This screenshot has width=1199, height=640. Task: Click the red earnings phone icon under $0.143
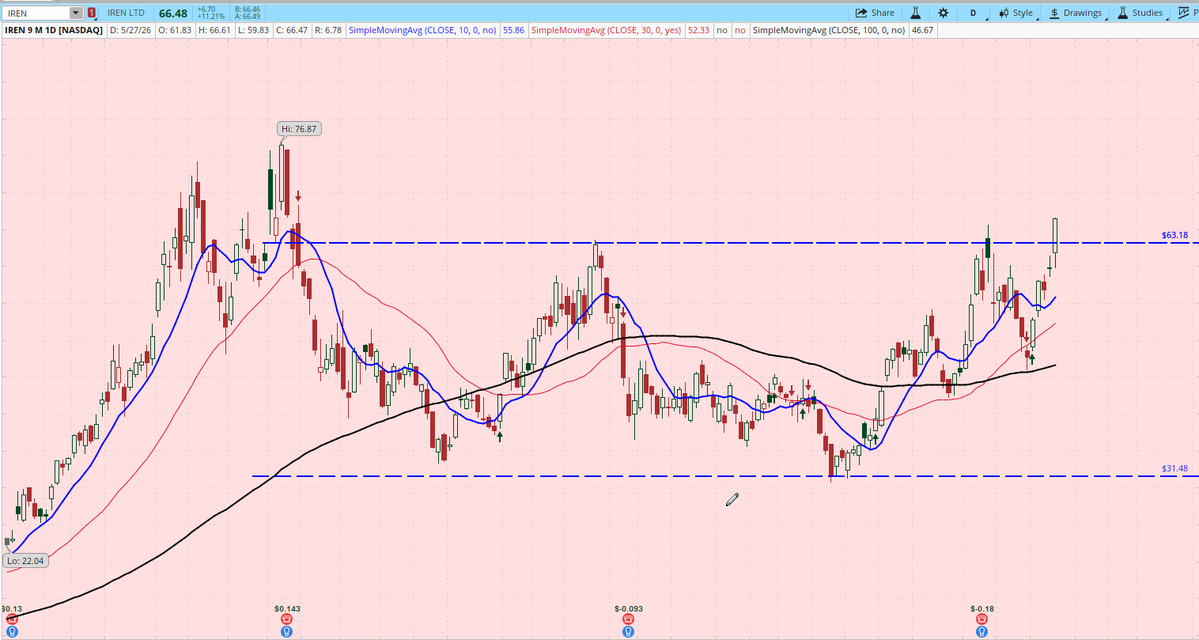(x=287, y=619)
